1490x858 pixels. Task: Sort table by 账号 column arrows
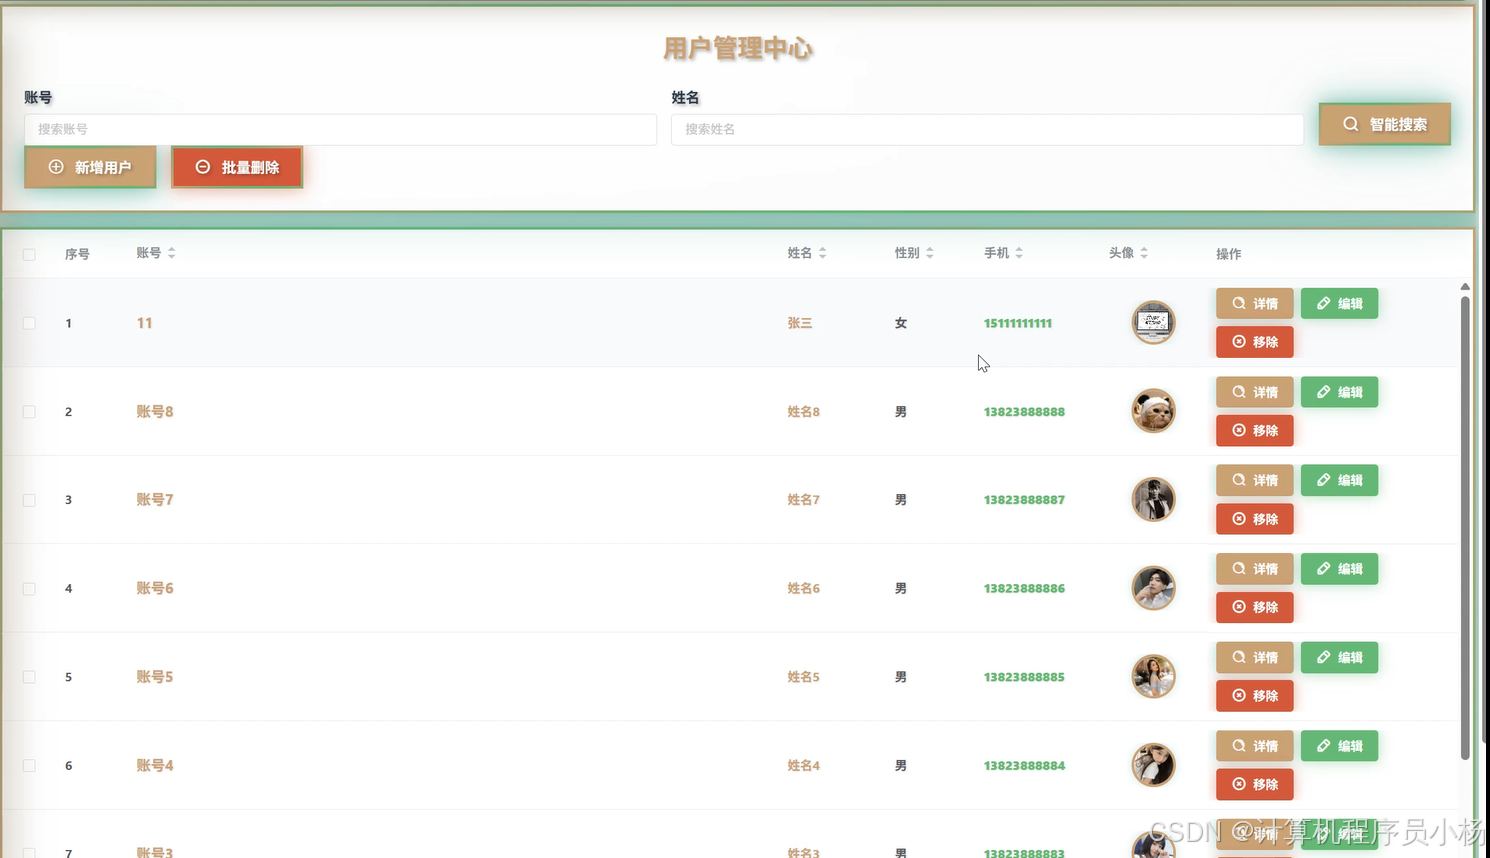click(x=172, y=253)
